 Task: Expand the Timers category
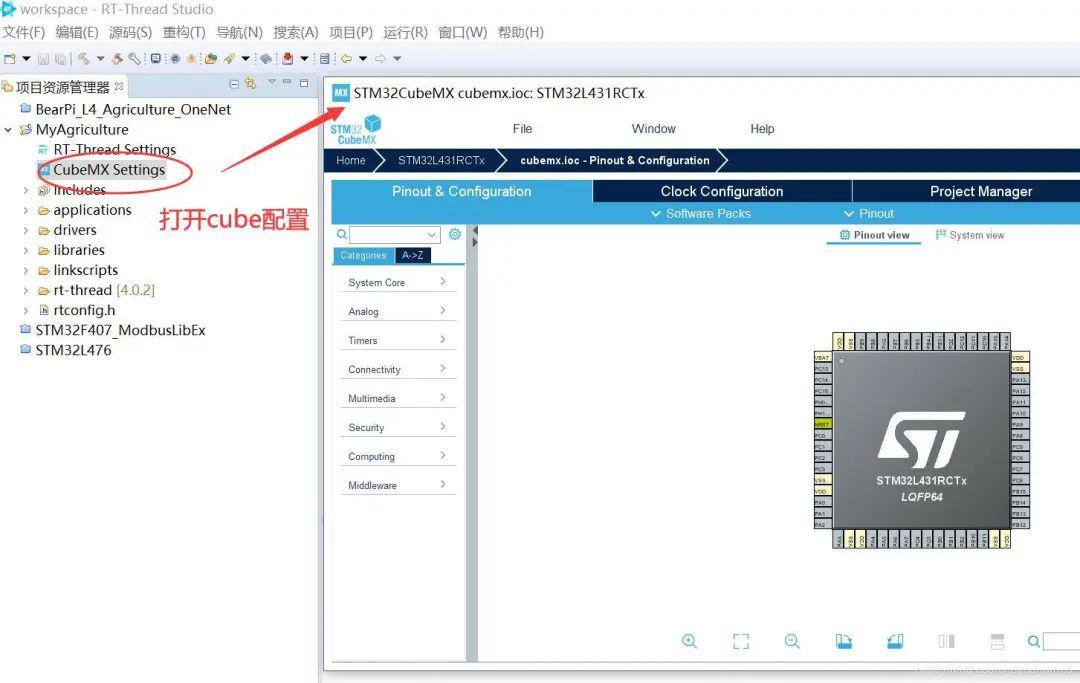pyautogui.click(x=397, y=340)
